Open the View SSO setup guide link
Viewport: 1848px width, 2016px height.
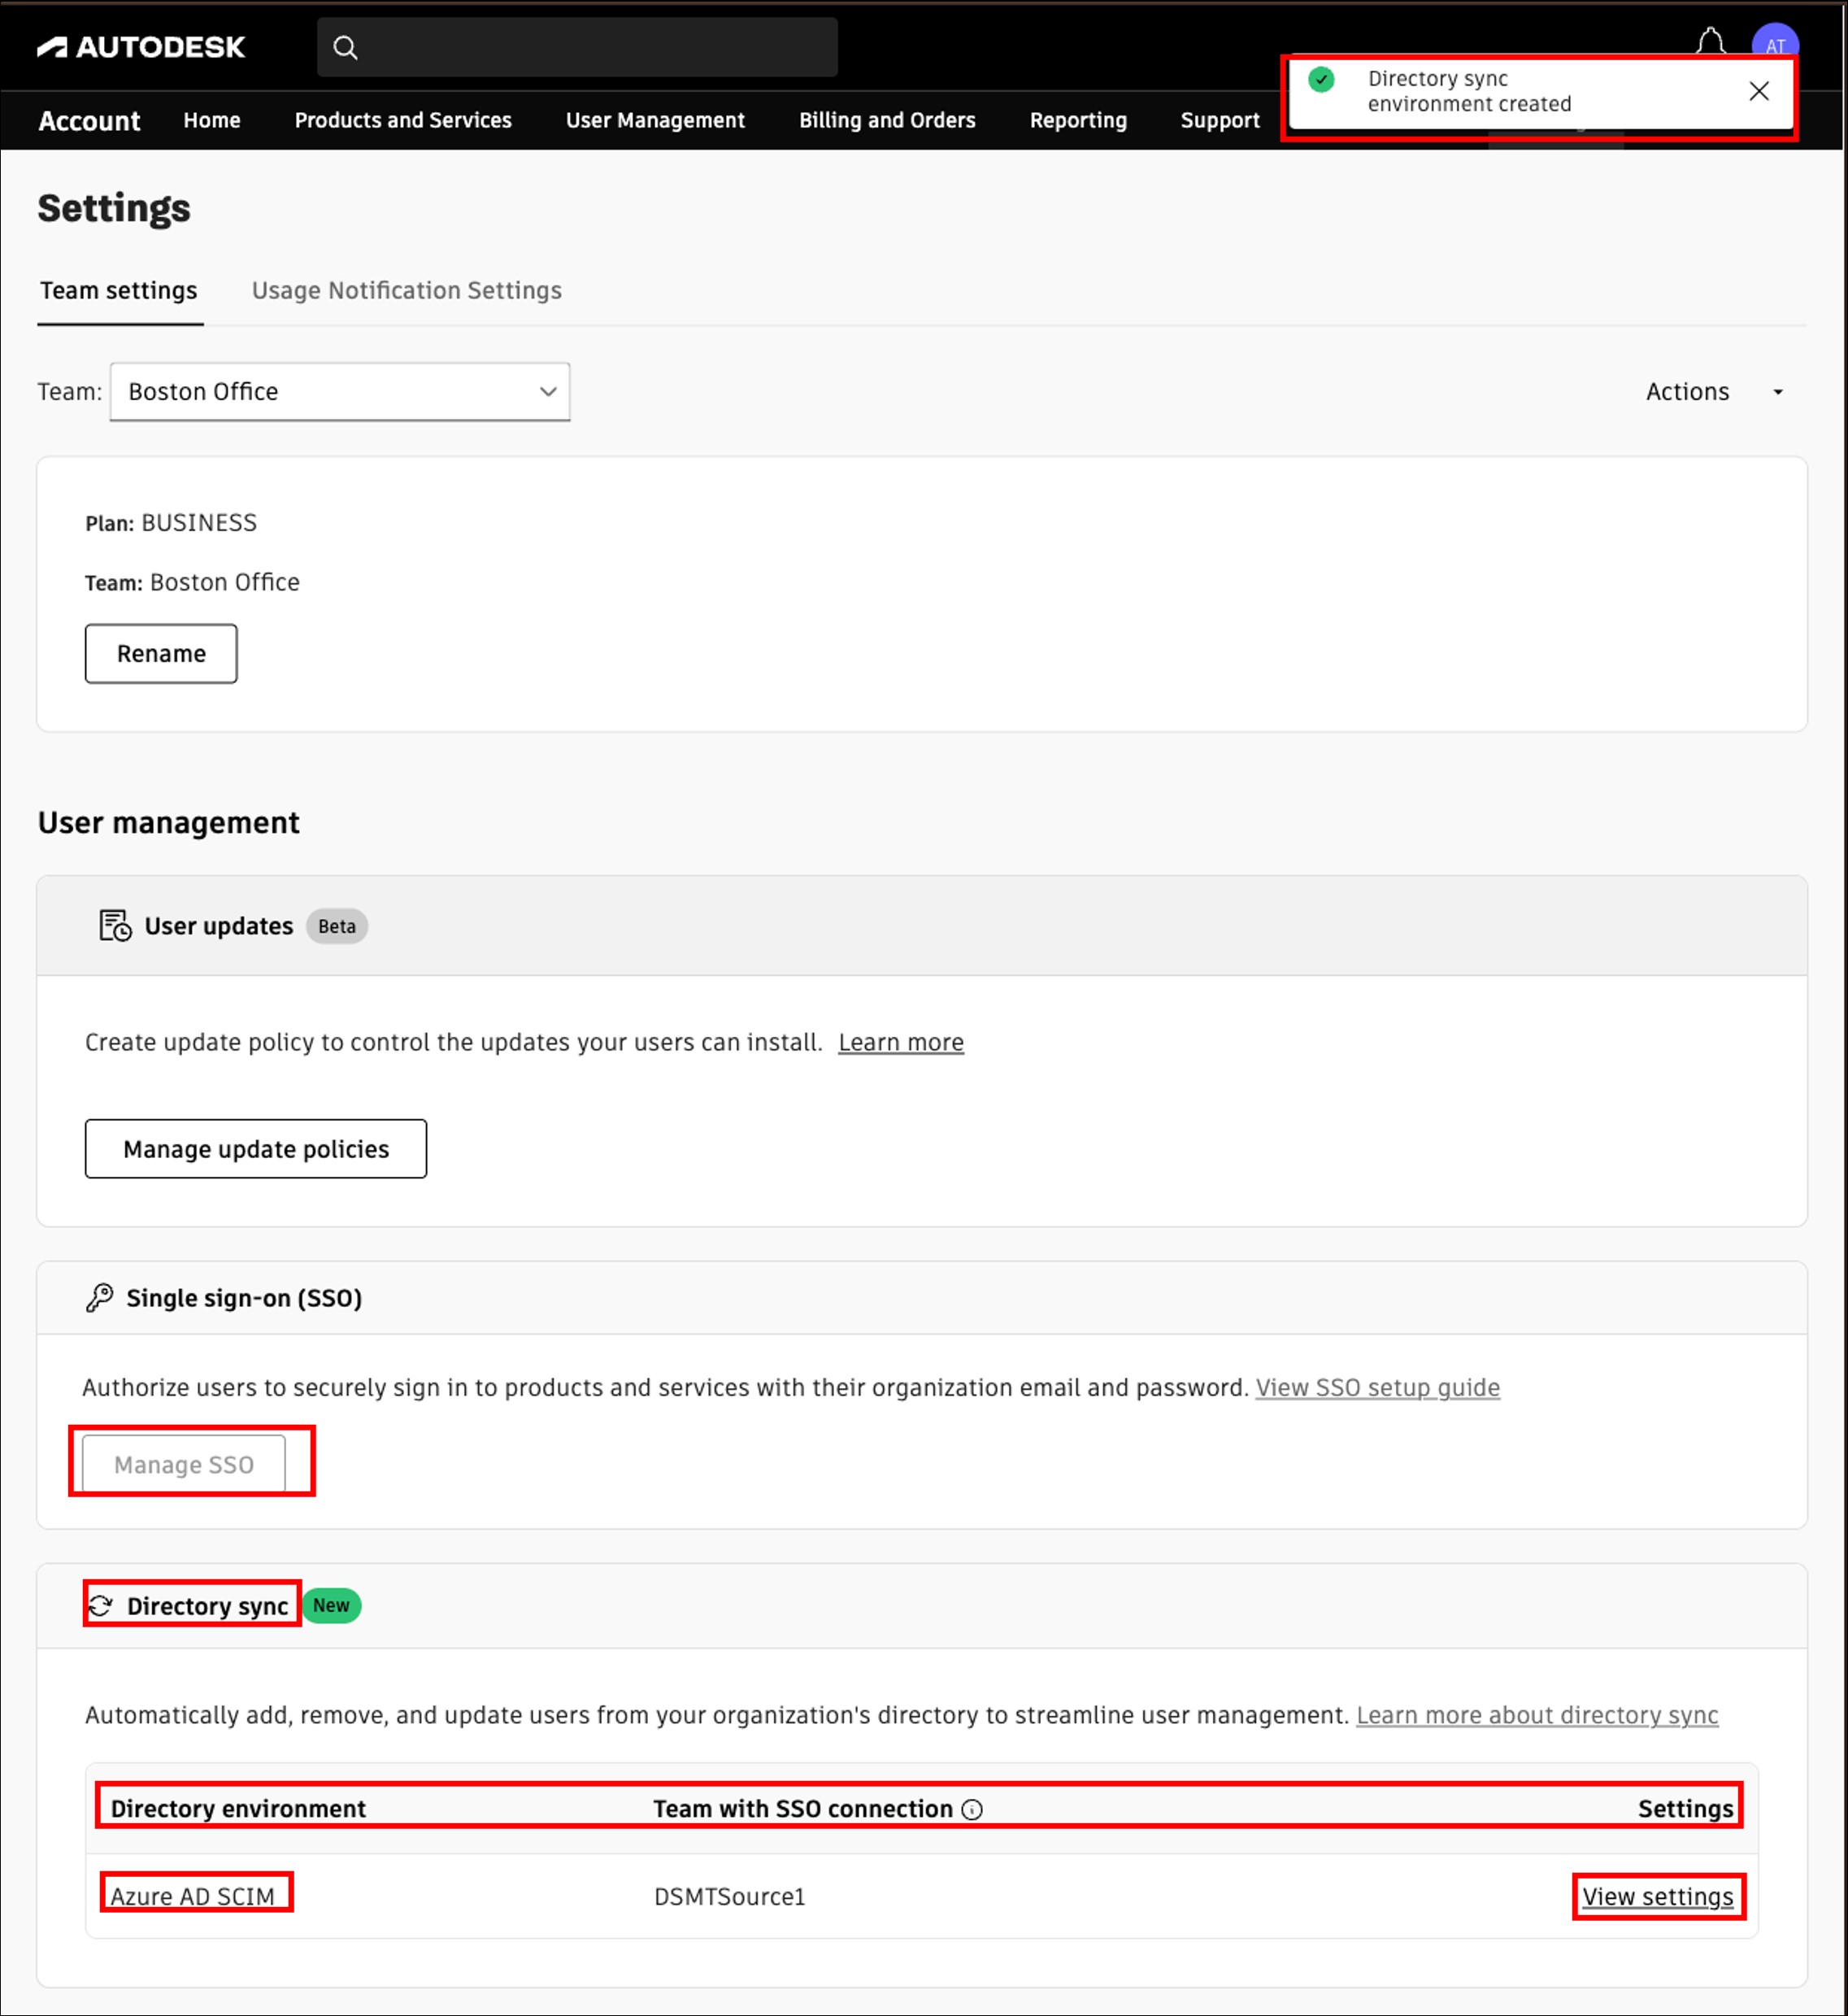click(1377, 1387)
